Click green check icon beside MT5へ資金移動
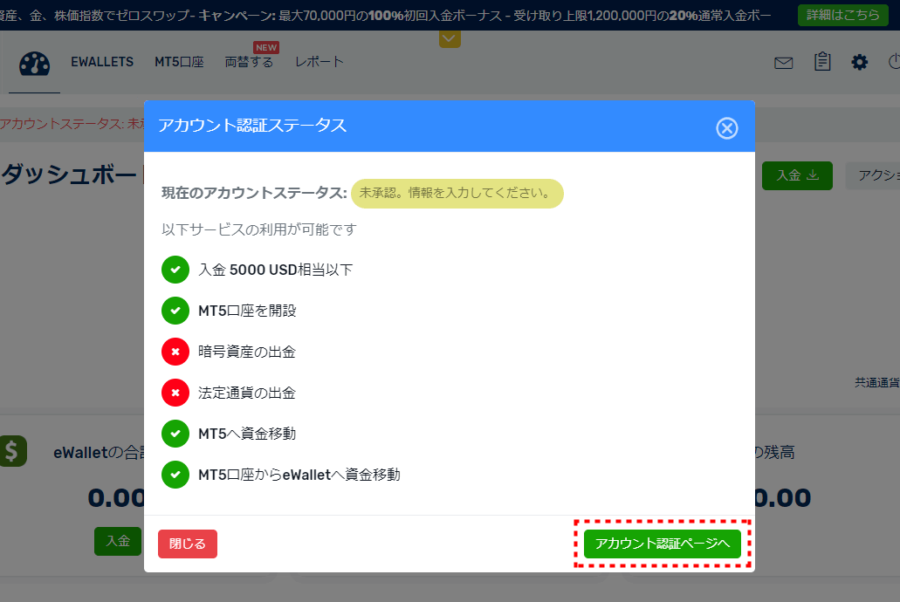This screenshot has width=900, height=602. [175, 433]
